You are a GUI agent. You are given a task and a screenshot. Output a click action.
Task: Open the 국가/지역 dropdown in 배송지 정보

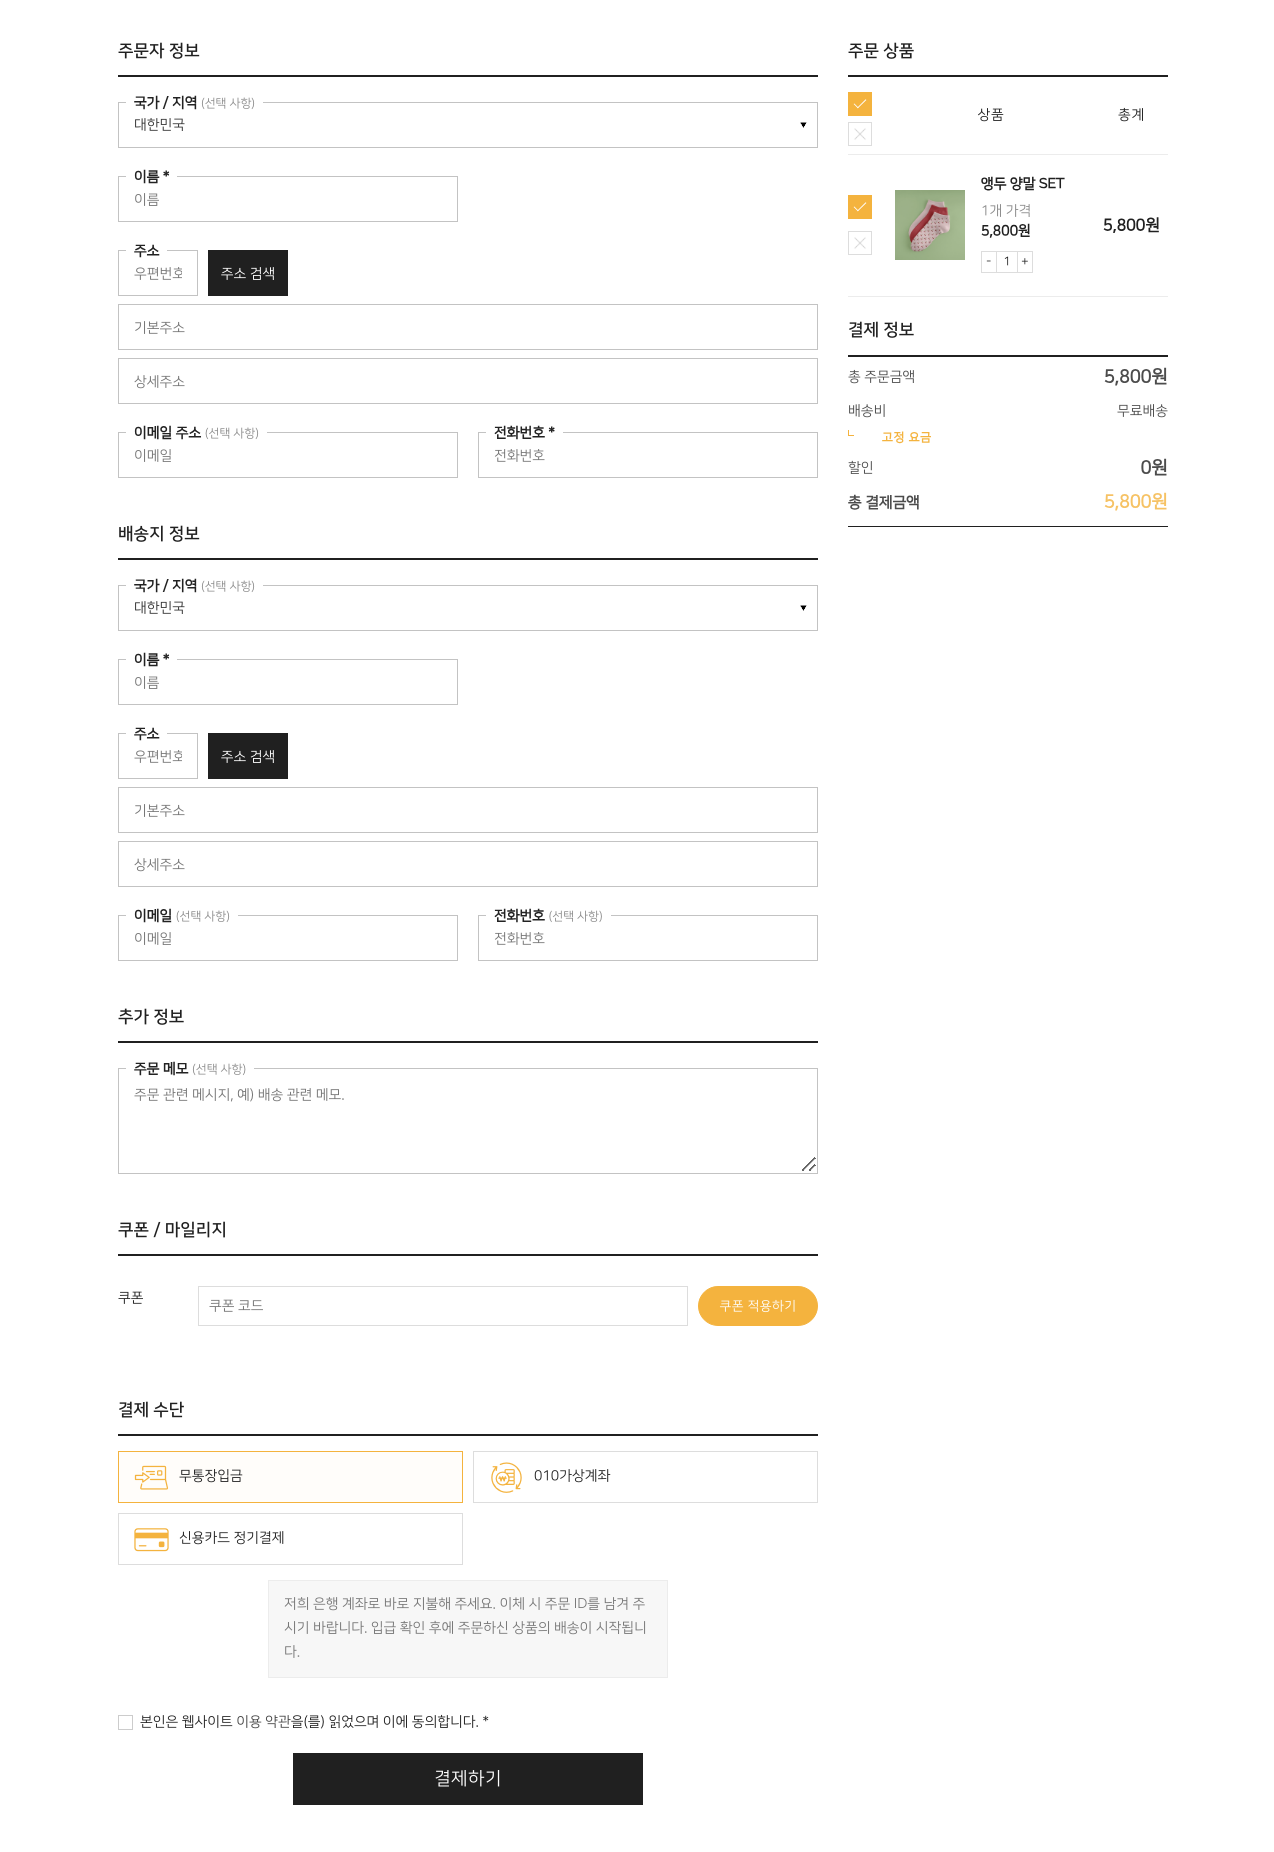(467, 608)
